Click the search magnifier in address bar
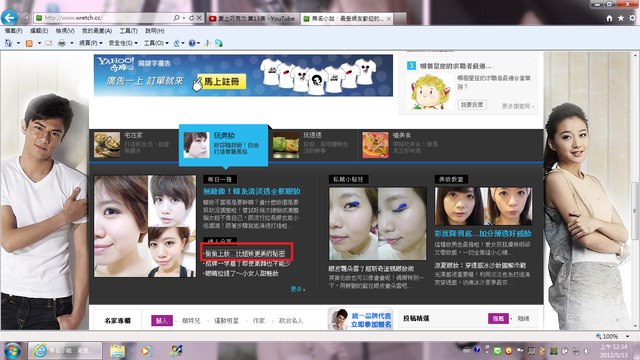Viewport: 640px width, 360px height. [176, 18]
